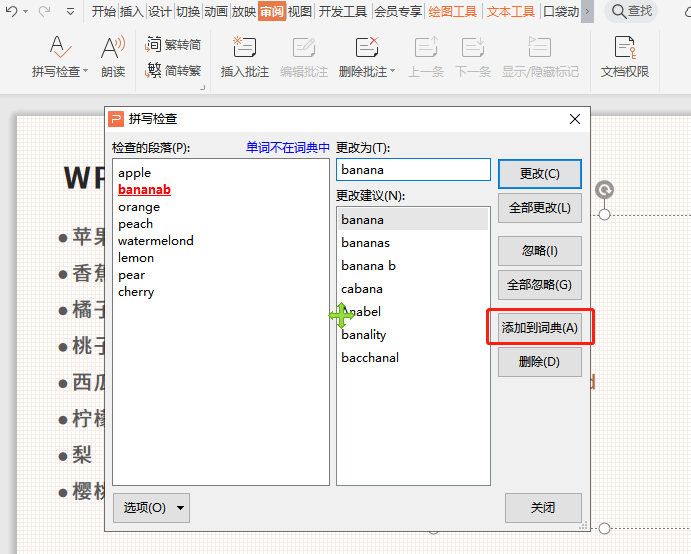
Task: Expand the quick access toolbar customize arrow
Action: coord(70,12)
